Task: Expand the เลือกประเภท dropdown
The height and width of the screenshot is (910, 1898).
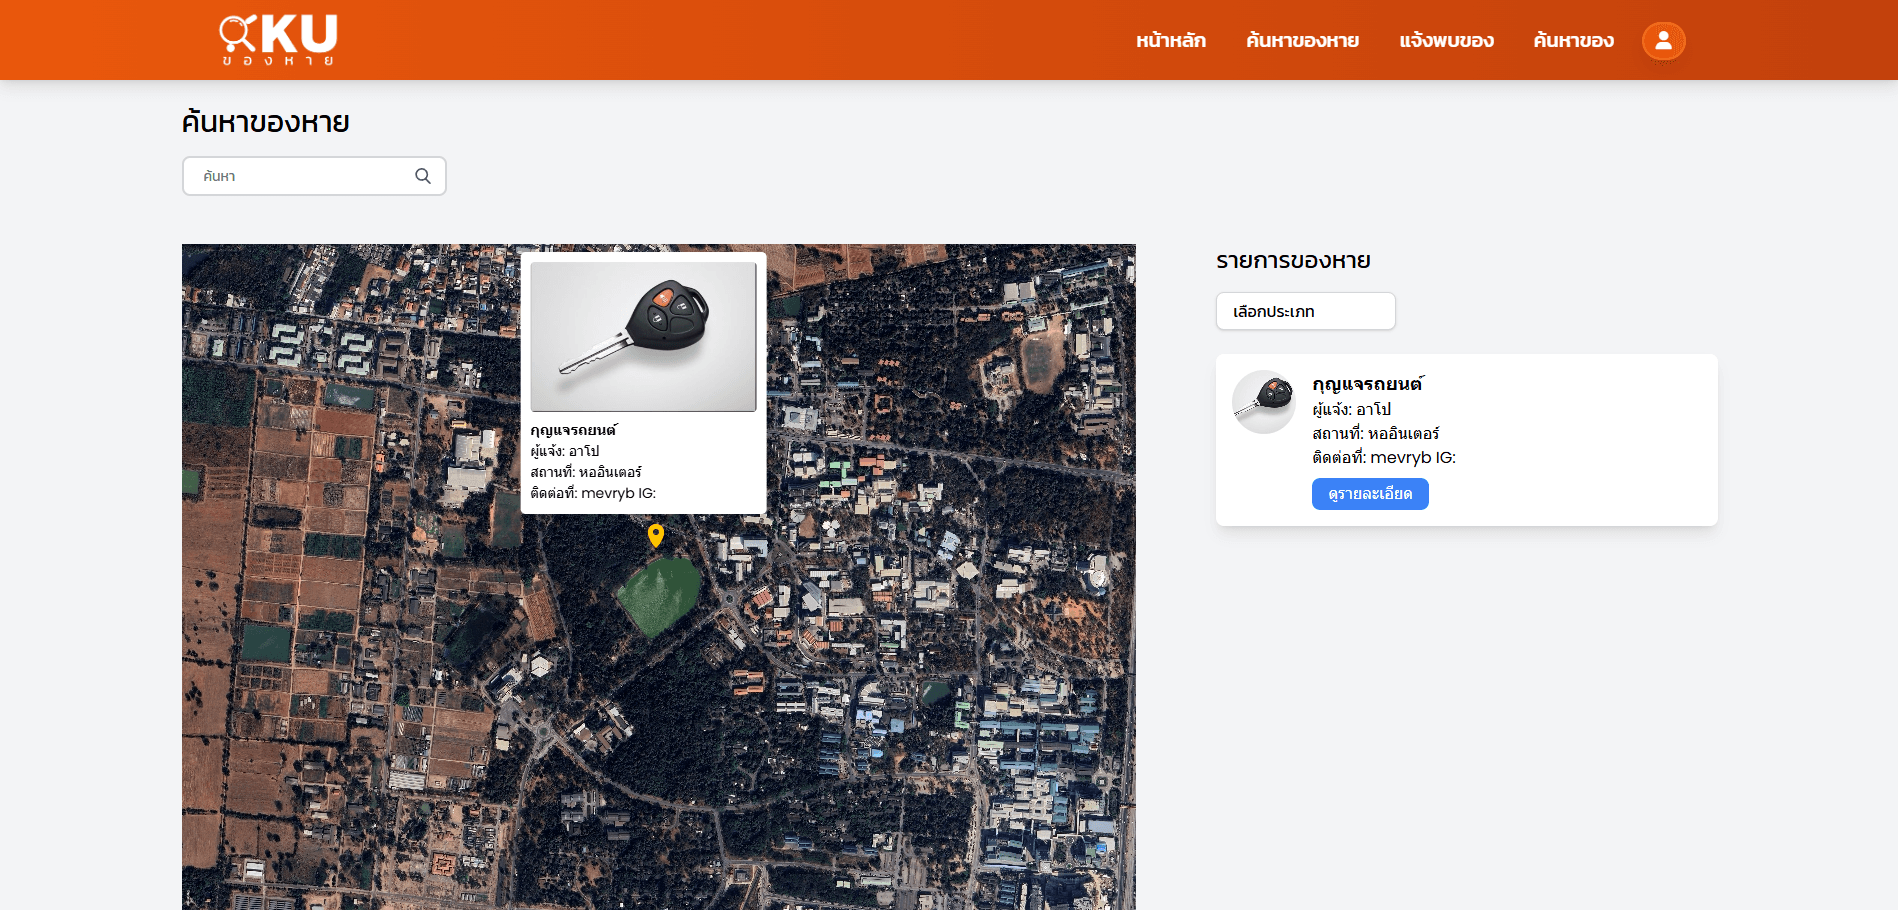Action: click(1305, 311)
